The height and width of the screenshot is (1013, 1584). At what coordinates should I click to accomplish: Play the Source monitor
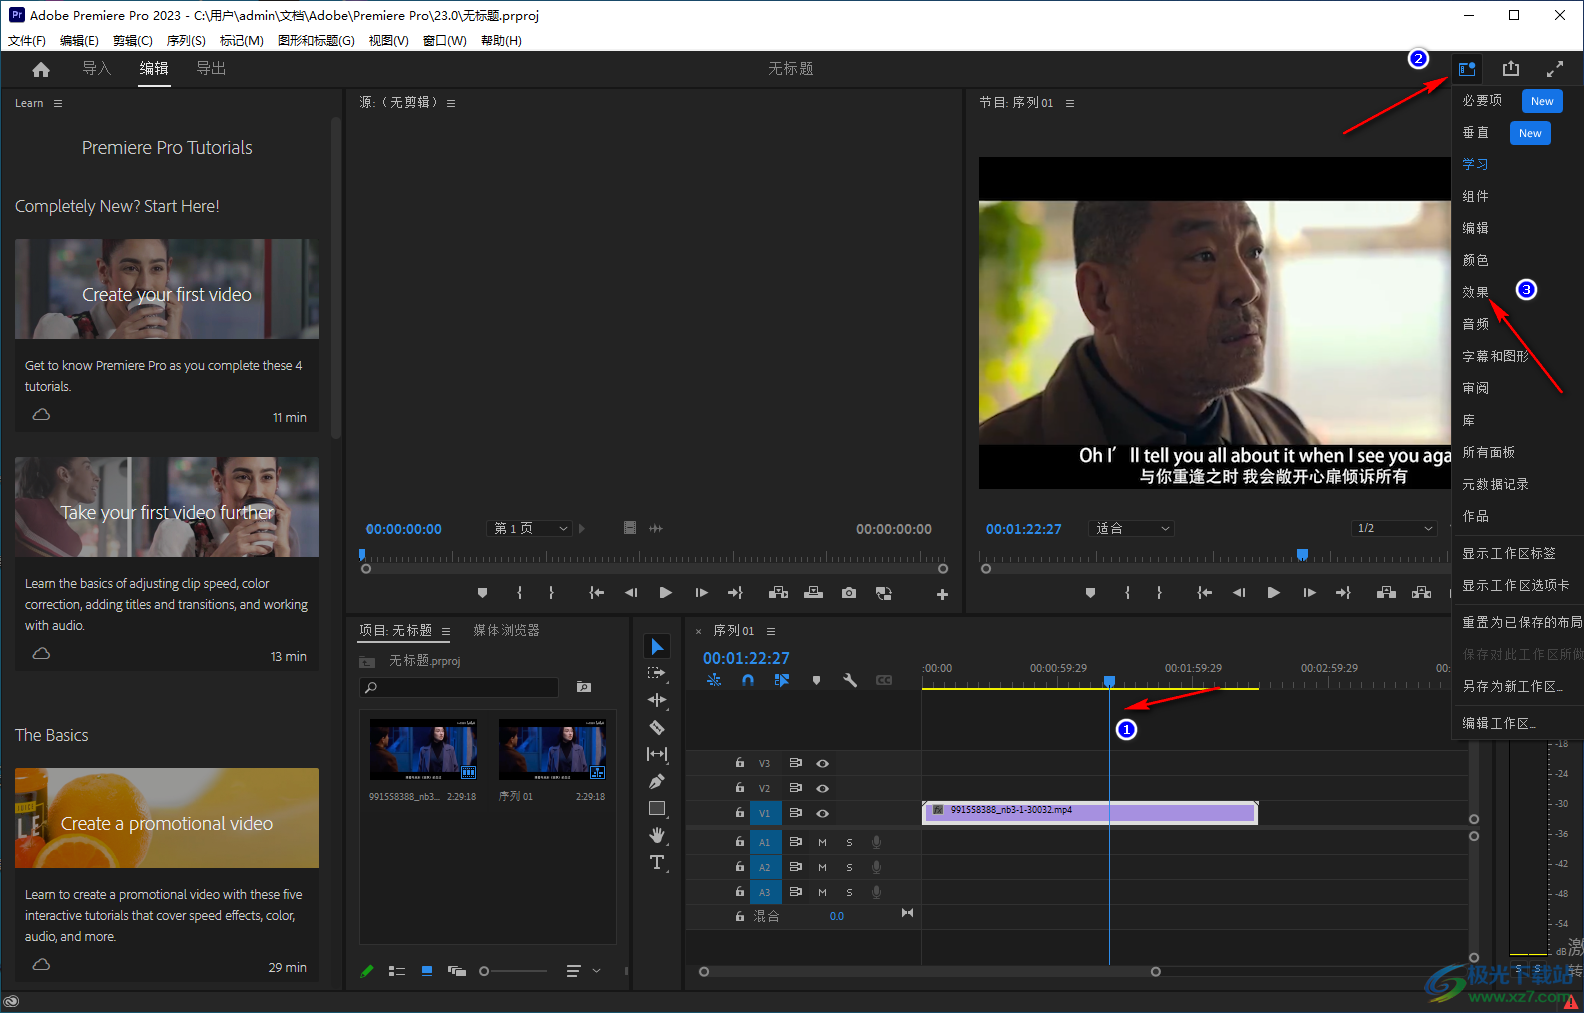(665, 593)
